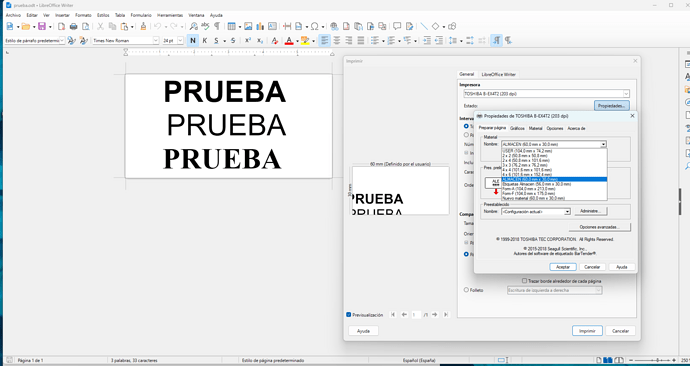Click the Clone formatting paintbrush icon

pos(143,26)
